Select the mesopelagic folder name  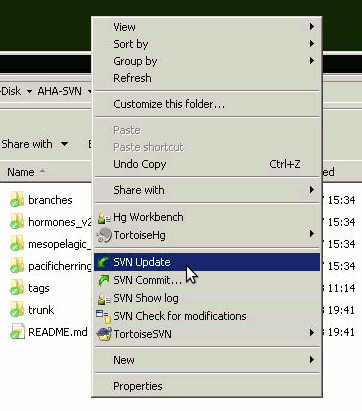tap(60, 244)
